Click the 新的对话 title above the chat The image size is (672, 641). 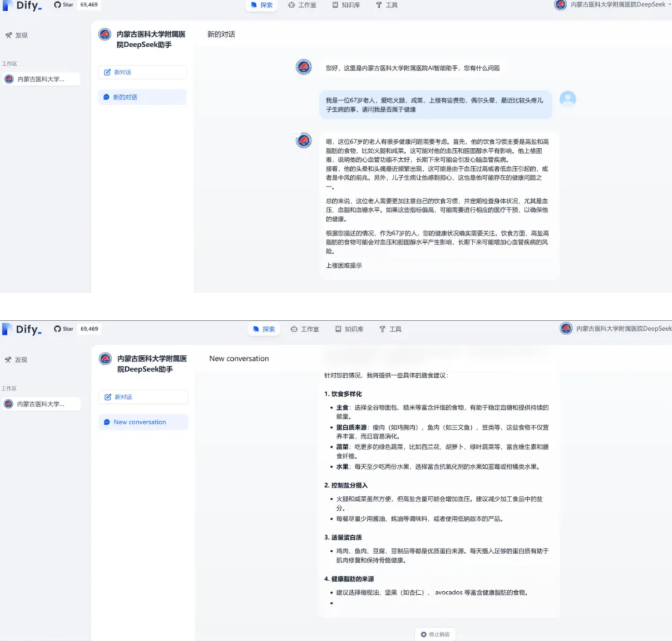point(221,34)
